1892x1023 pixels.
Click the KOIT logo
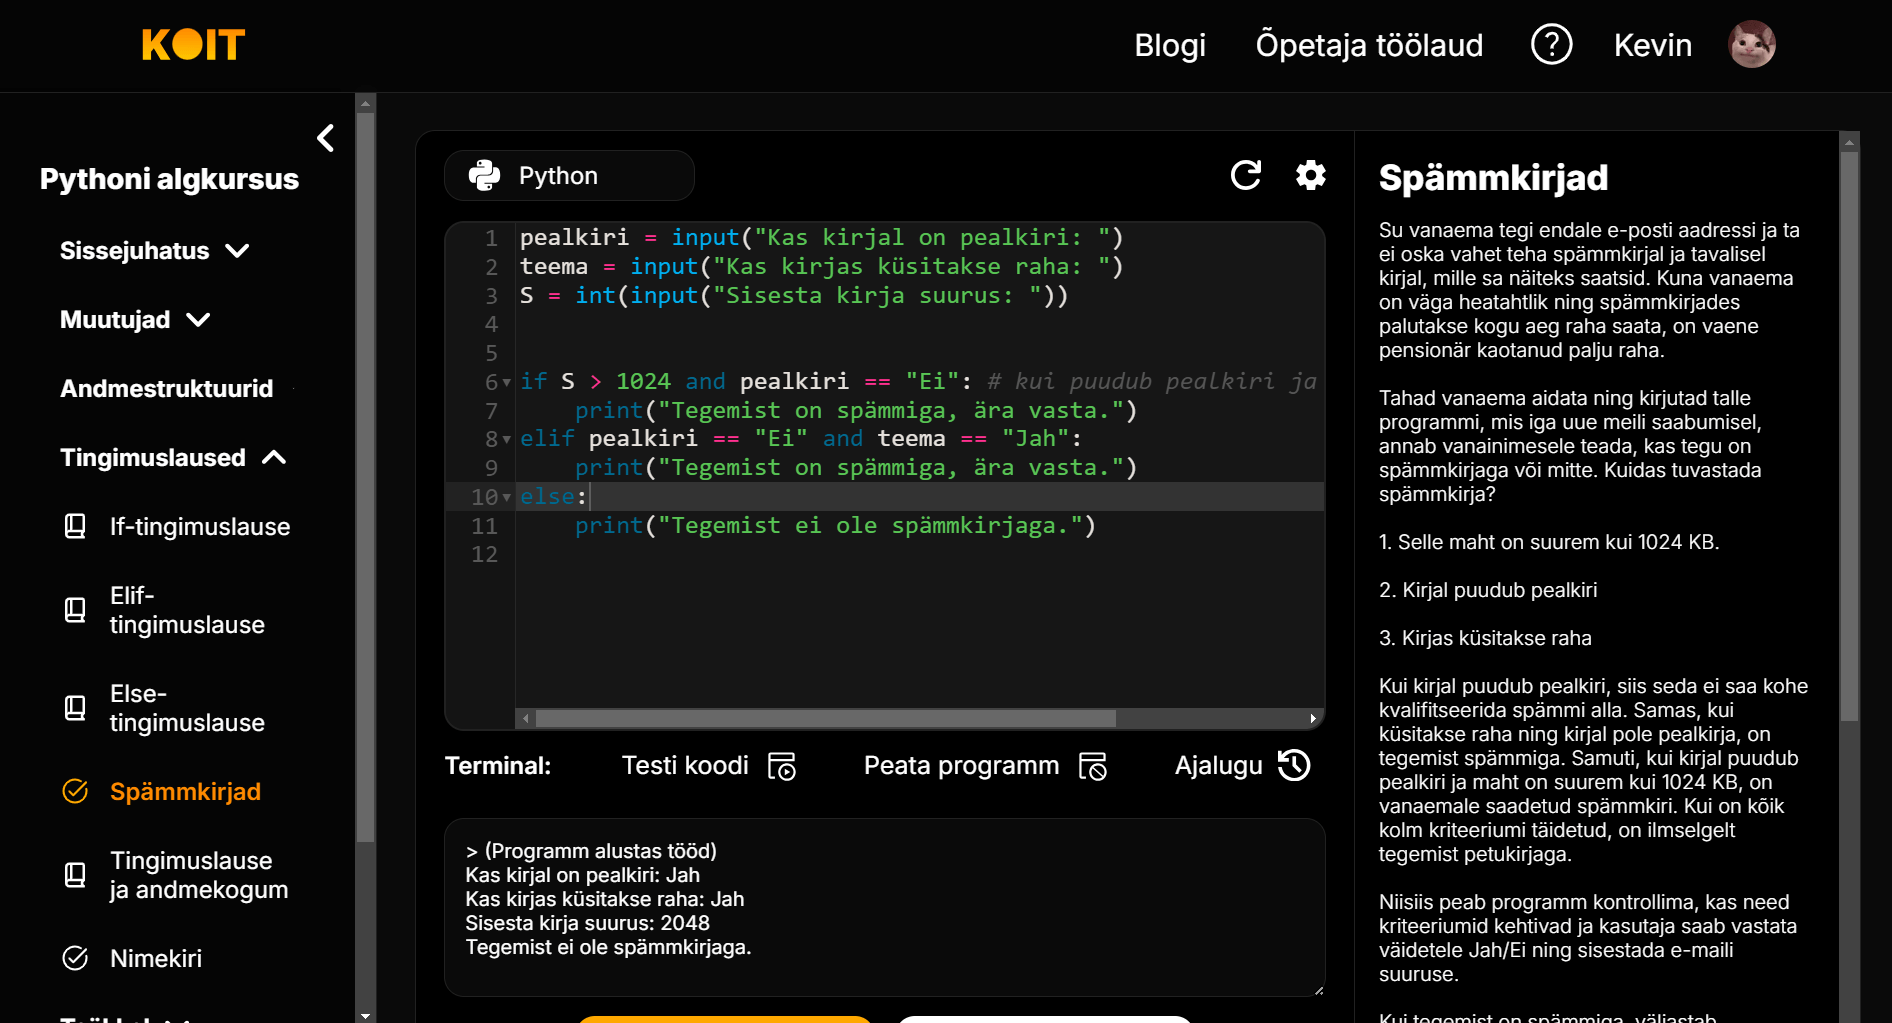coord(193,45)
